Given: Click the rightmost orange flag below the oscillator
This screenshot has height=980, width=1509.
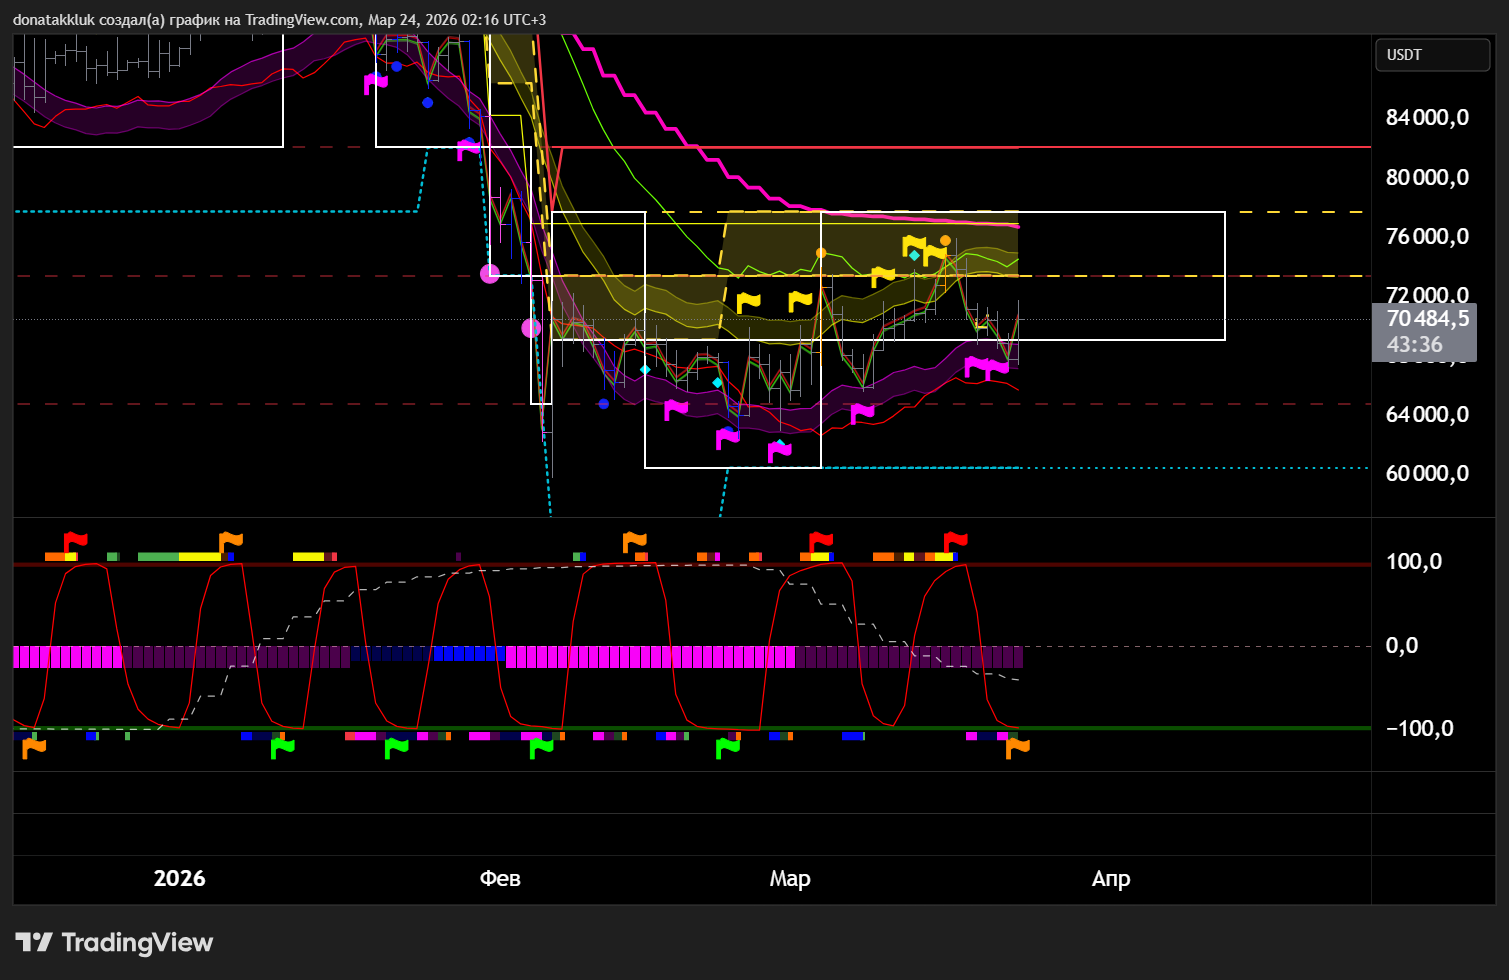Looking at the screenshot, I should [x=1017, y=747].
